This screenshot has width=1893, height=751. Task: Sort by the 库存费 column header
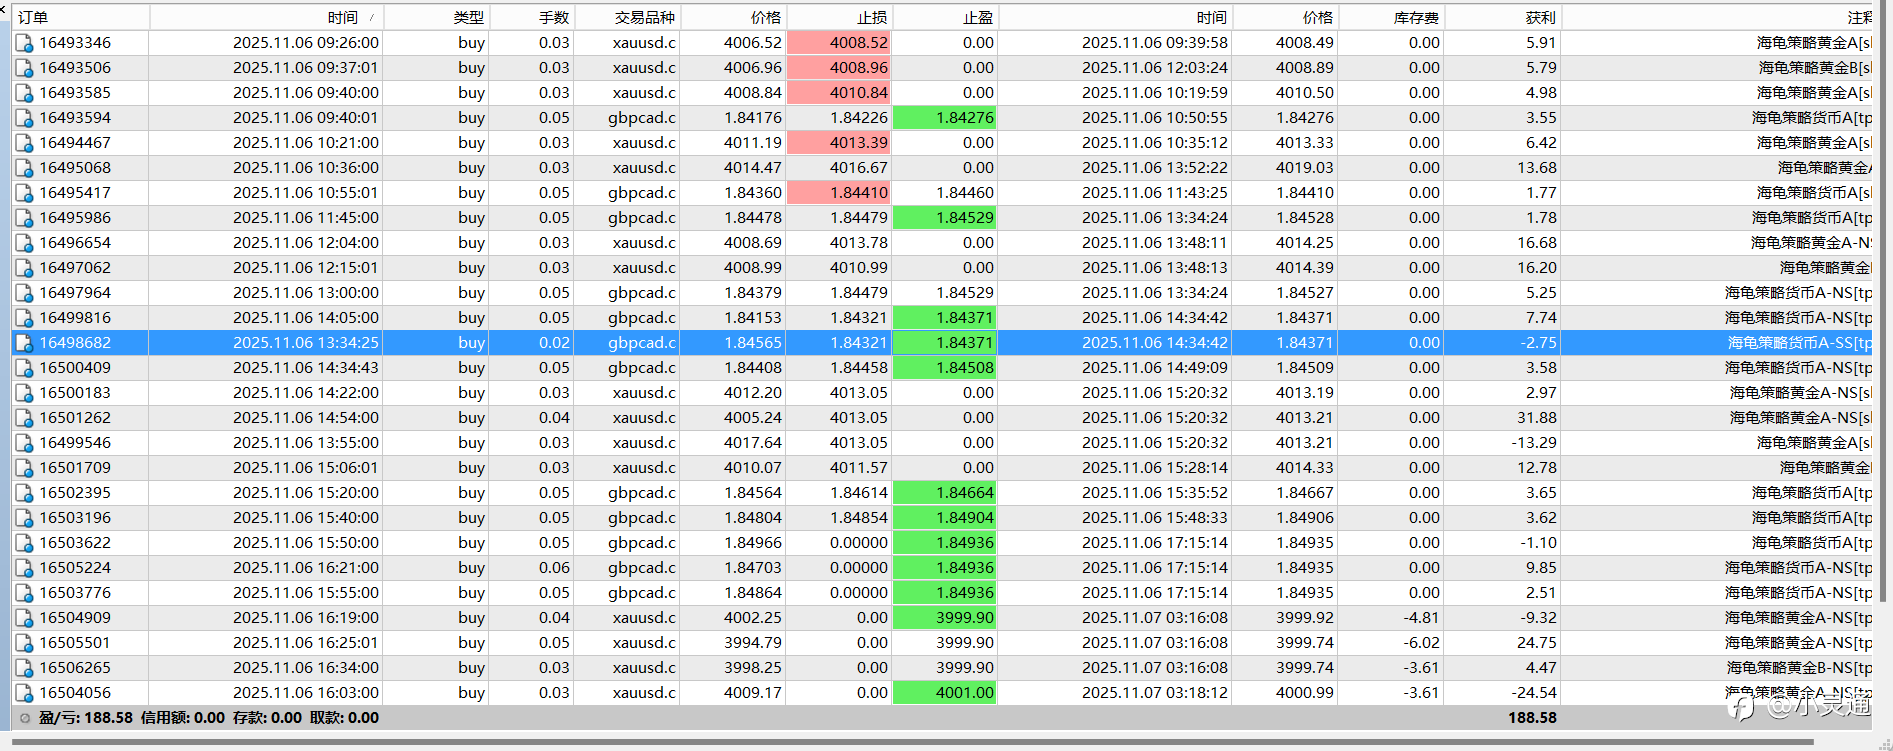pos(1392,17)
